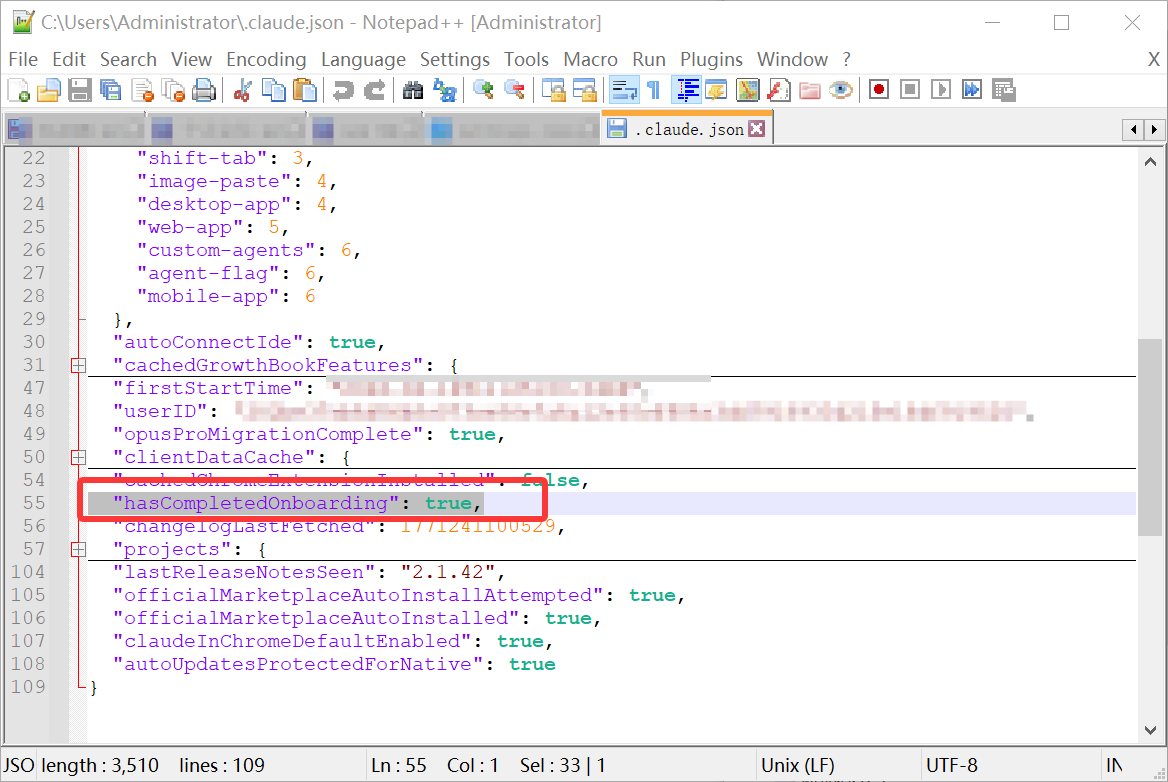Expand the cachedGrowthBookFeatures fold on line 31

77,366
